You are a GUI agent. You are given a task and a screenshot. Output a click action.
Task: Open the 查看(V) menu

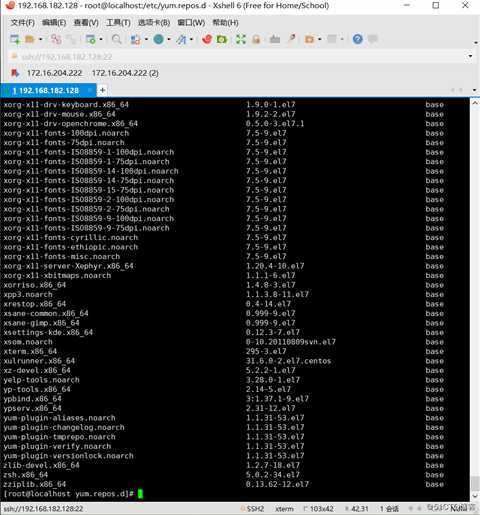click(x=86, y=23)
